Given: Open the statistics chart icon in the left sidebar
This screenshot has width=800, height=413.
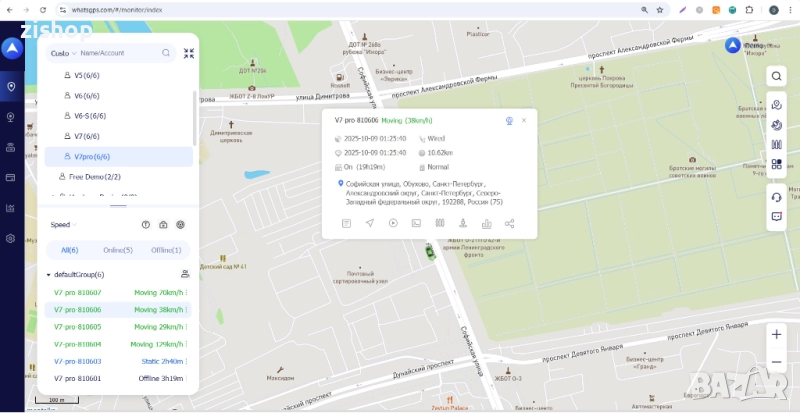Looking at the screenshot, I should point(10,208).
